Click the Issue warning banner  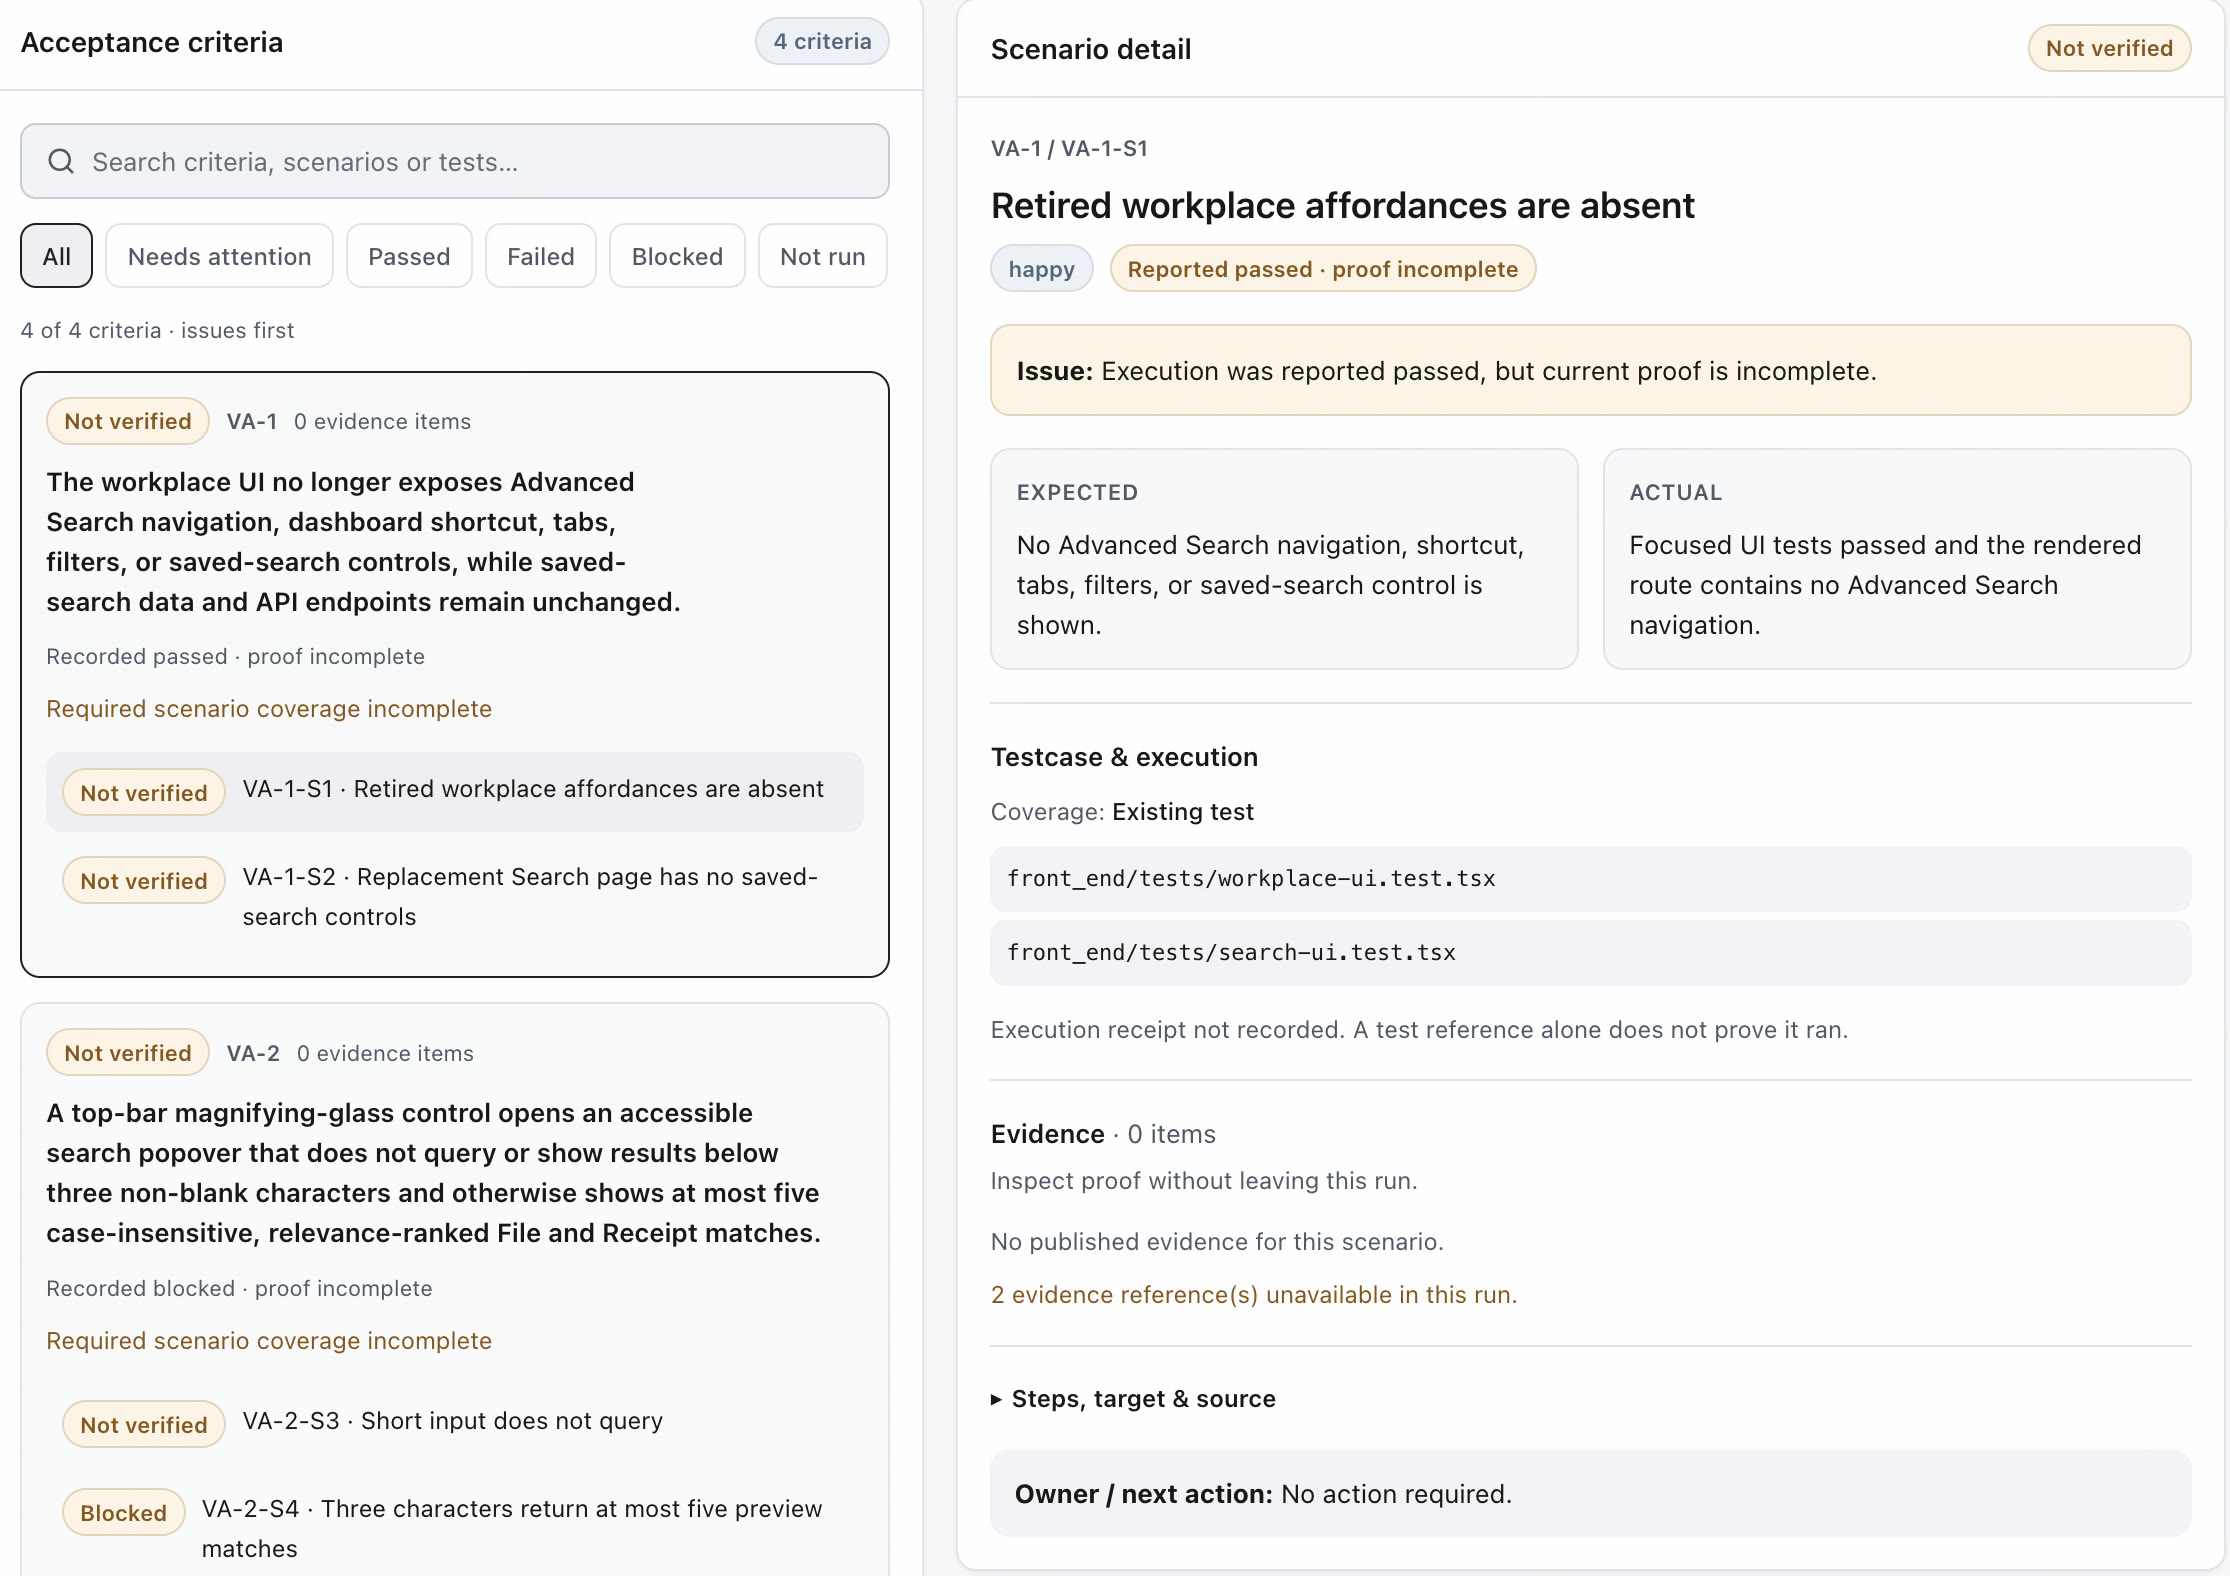coord(1590,370)
